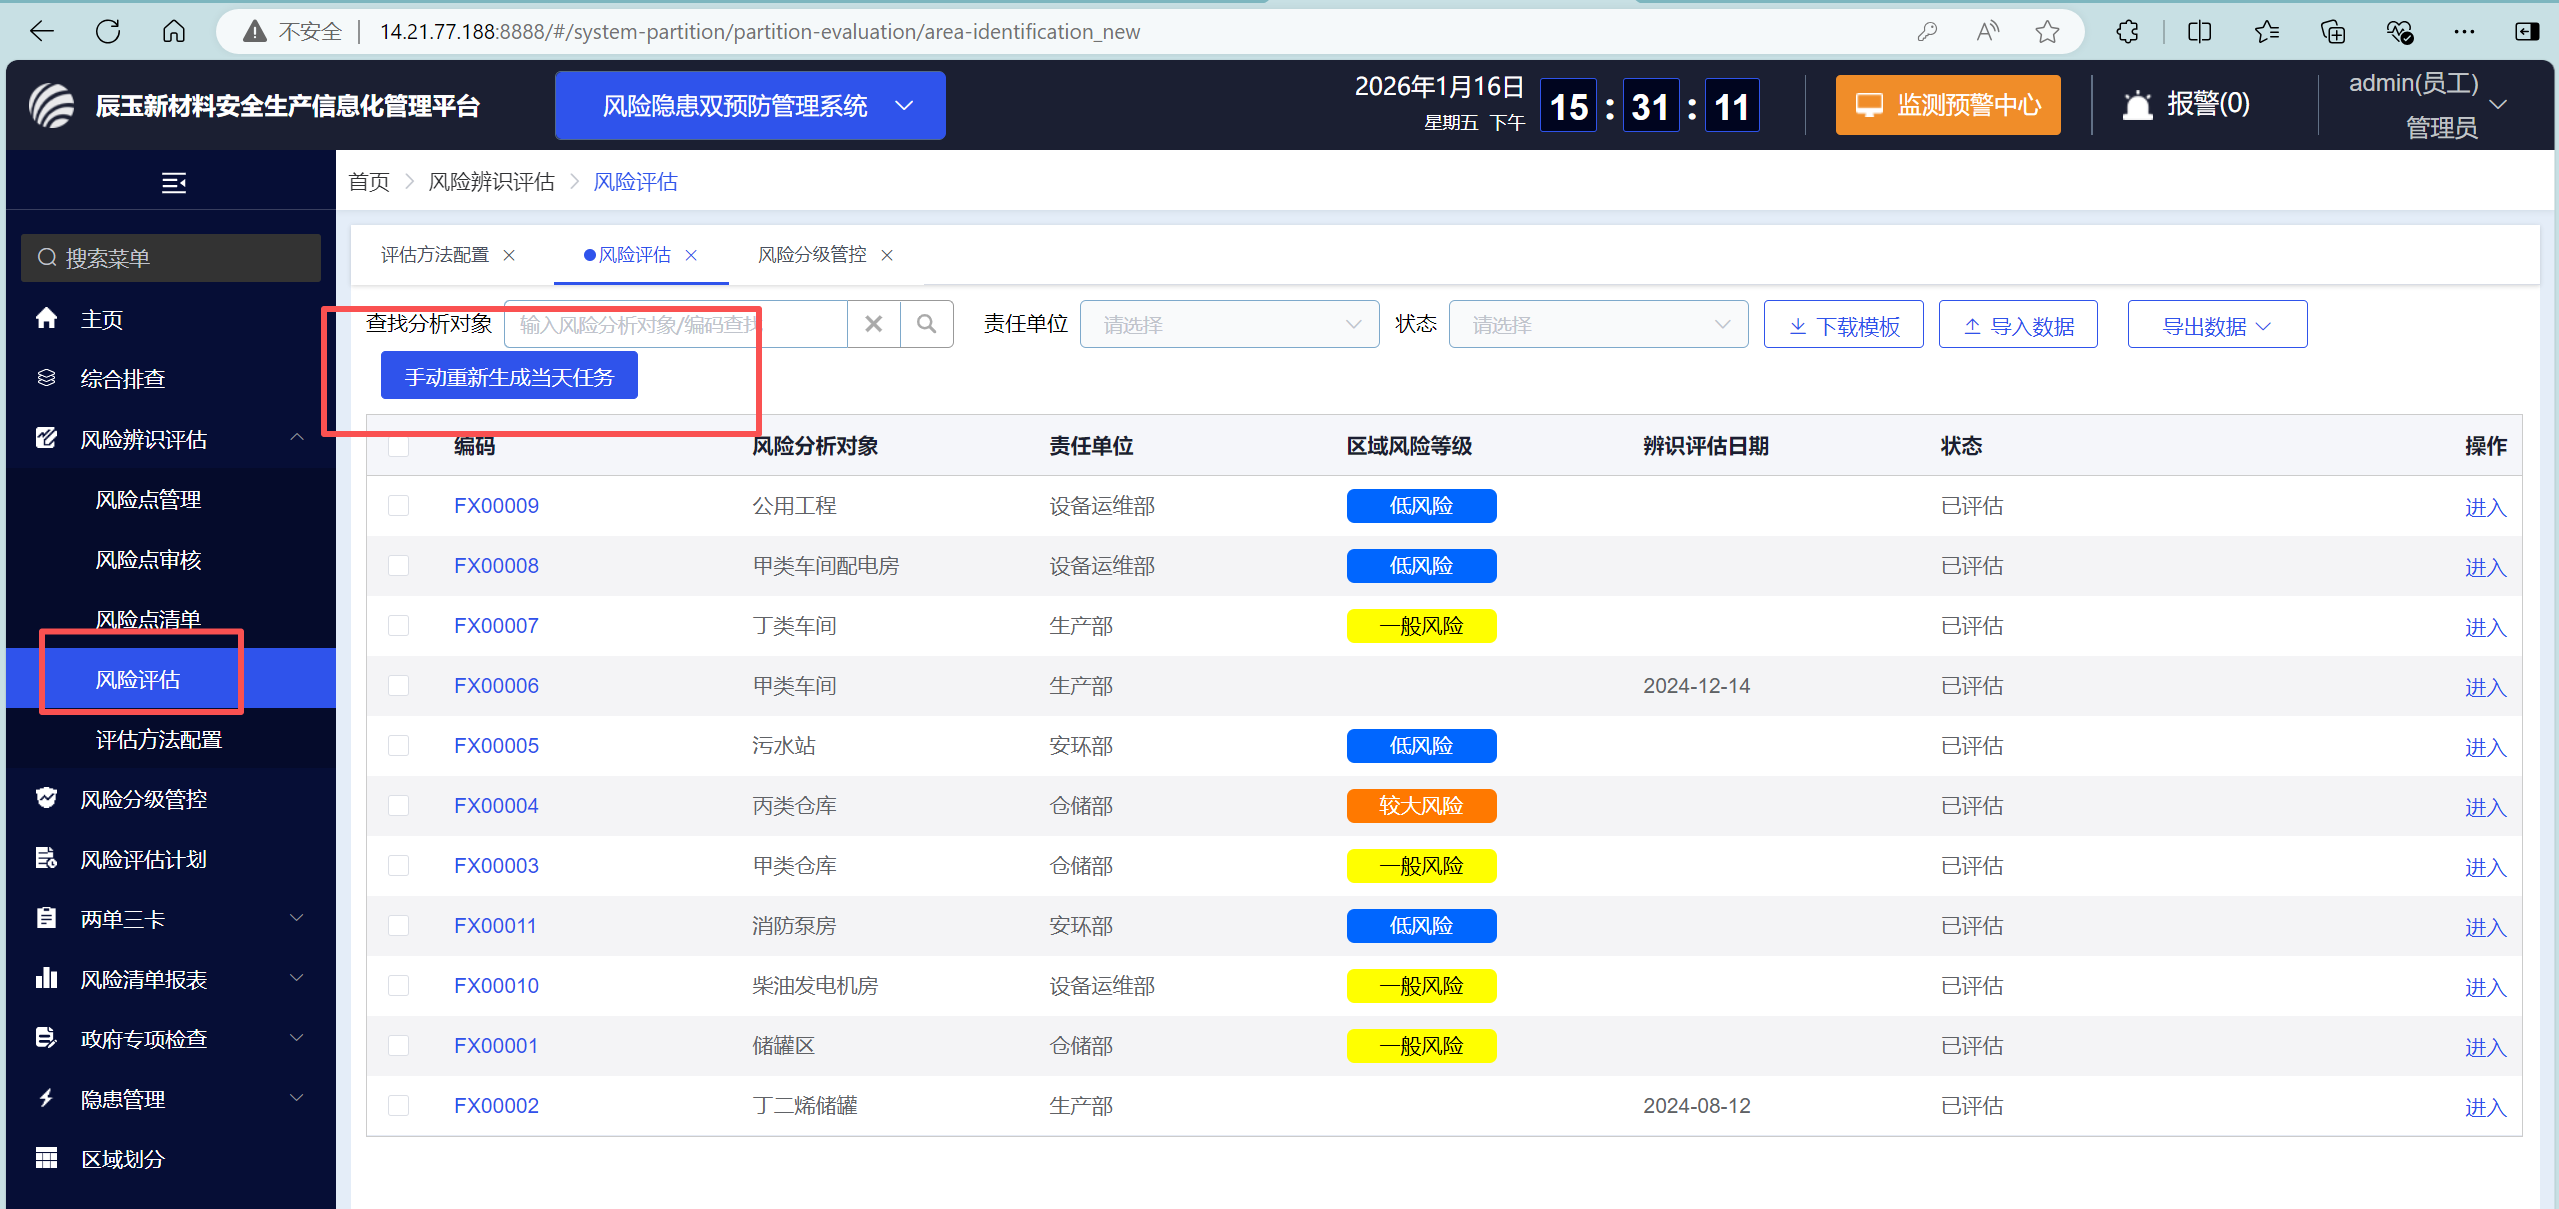
Task: Check the row FX00003 checkbox
Action: [x=398, y=866]
